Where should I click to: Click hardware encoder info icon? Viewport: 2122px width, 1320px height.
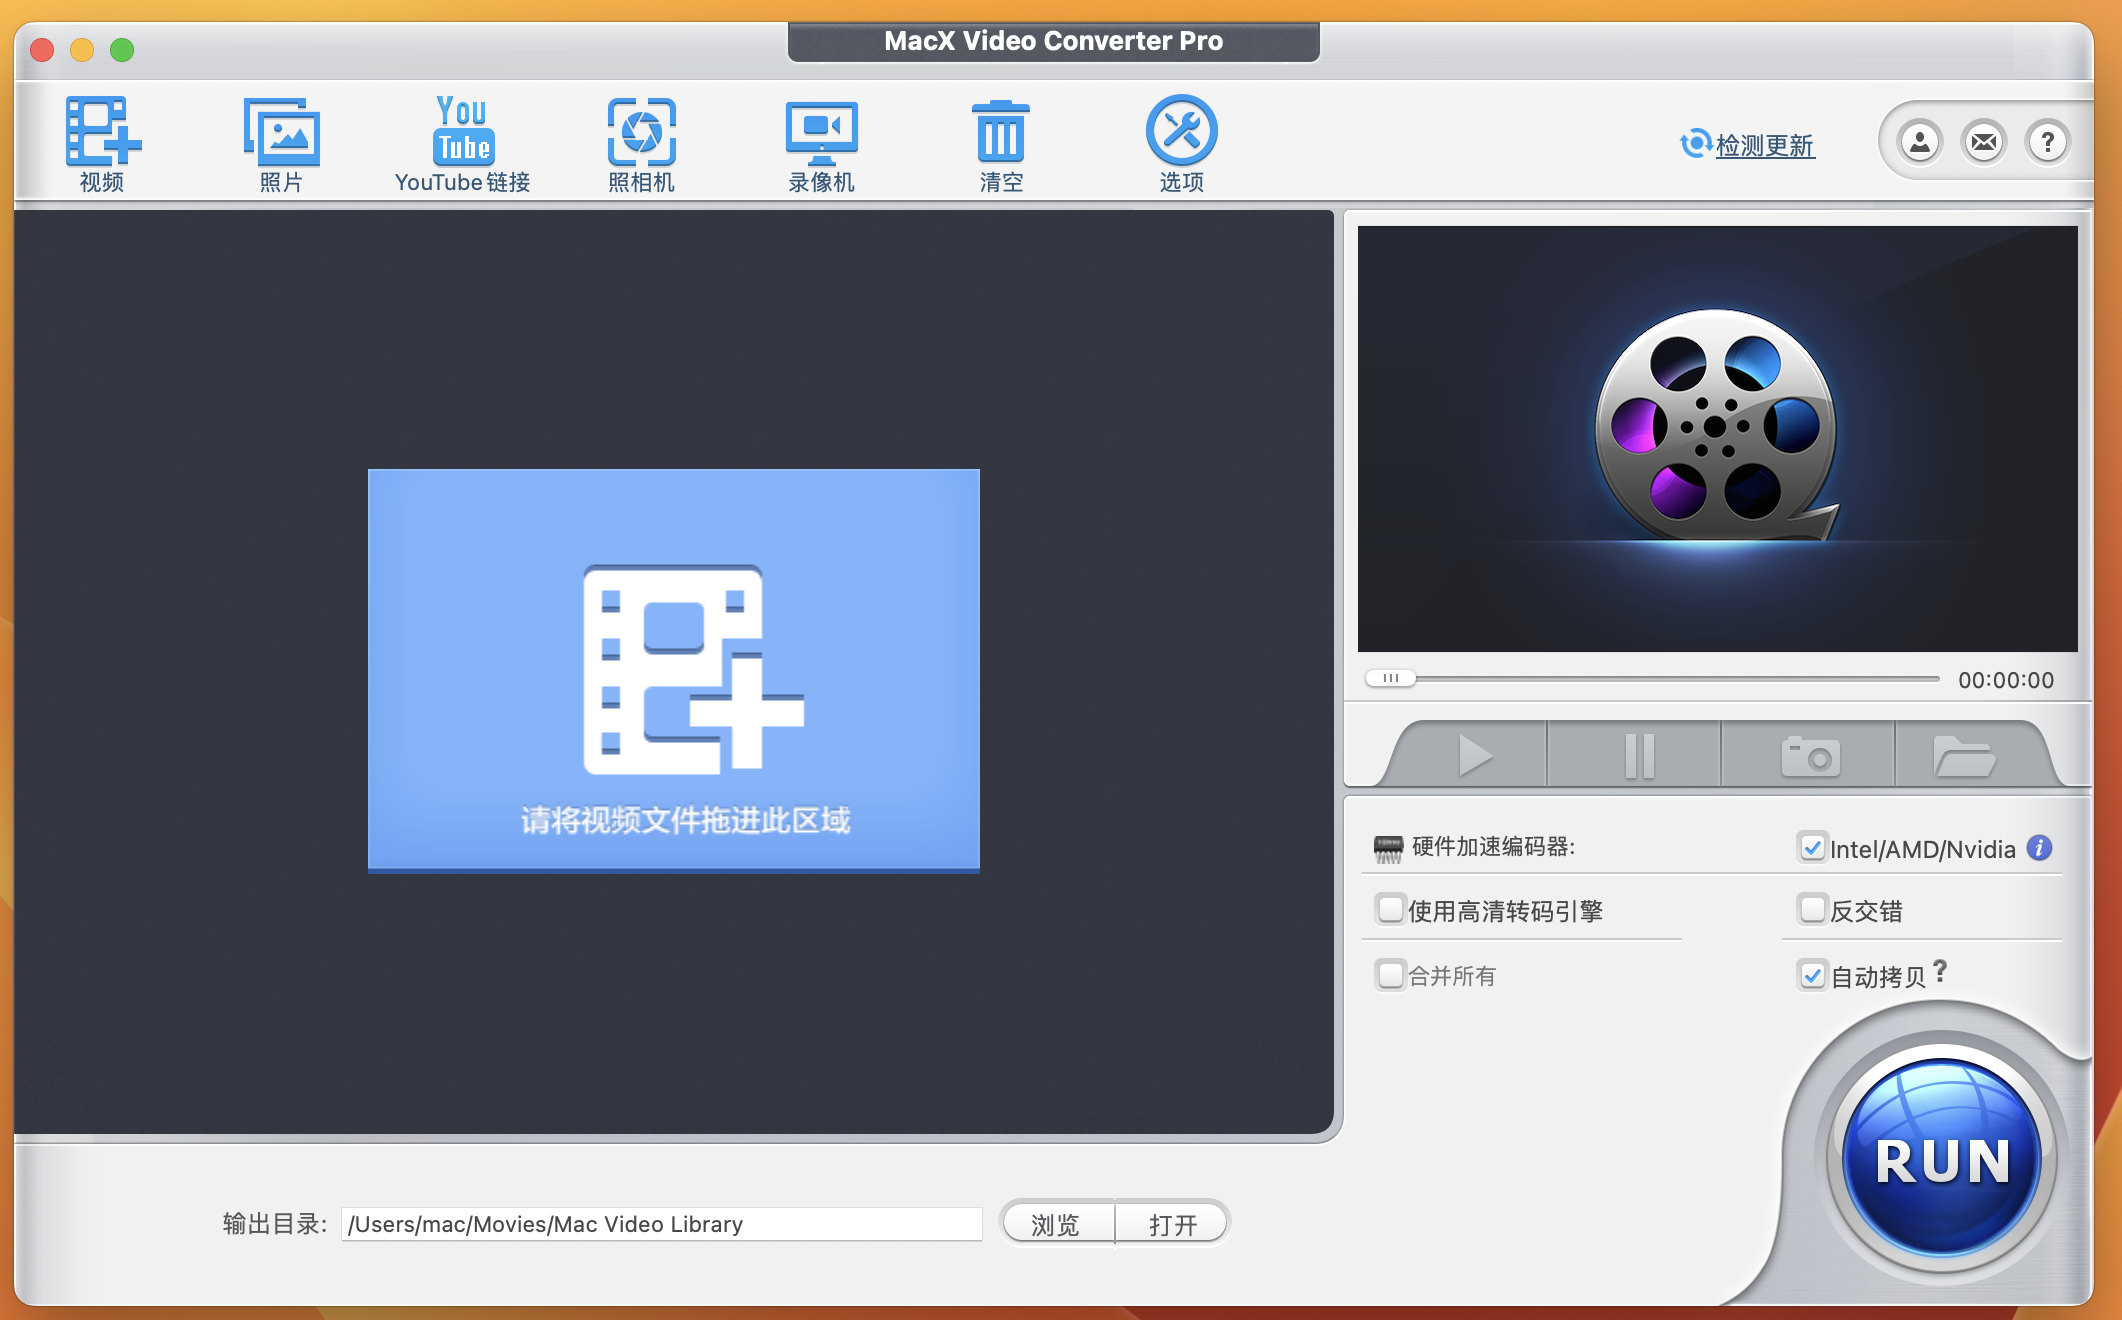pos(2040,848)
